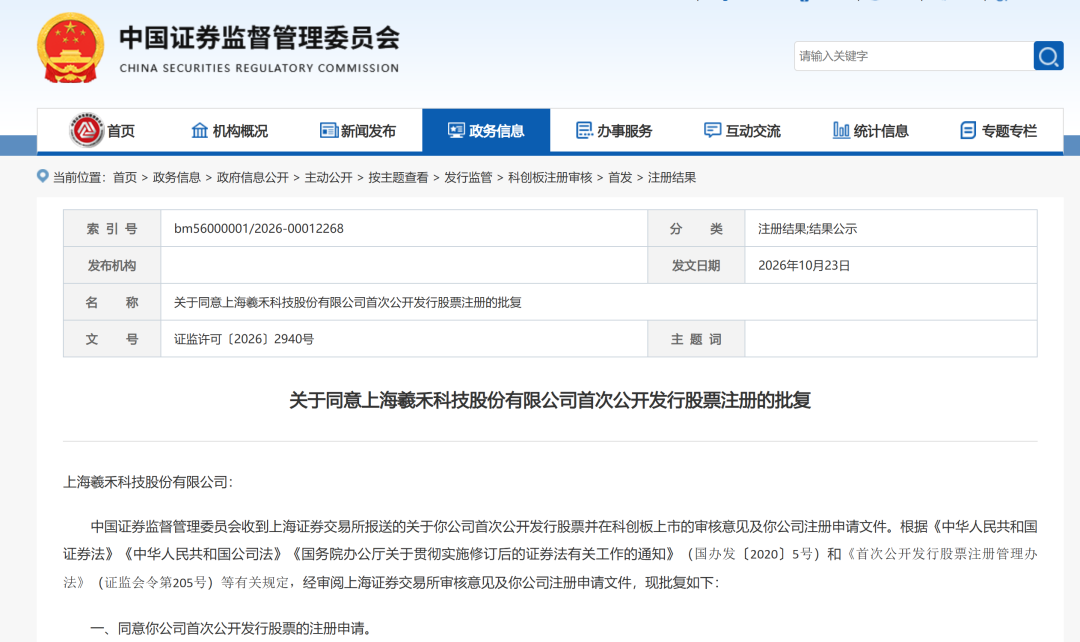Click the chat bubble icon next to 互动交流
The width and height of the screenshot is (1080, 642).
click(712, 130)
